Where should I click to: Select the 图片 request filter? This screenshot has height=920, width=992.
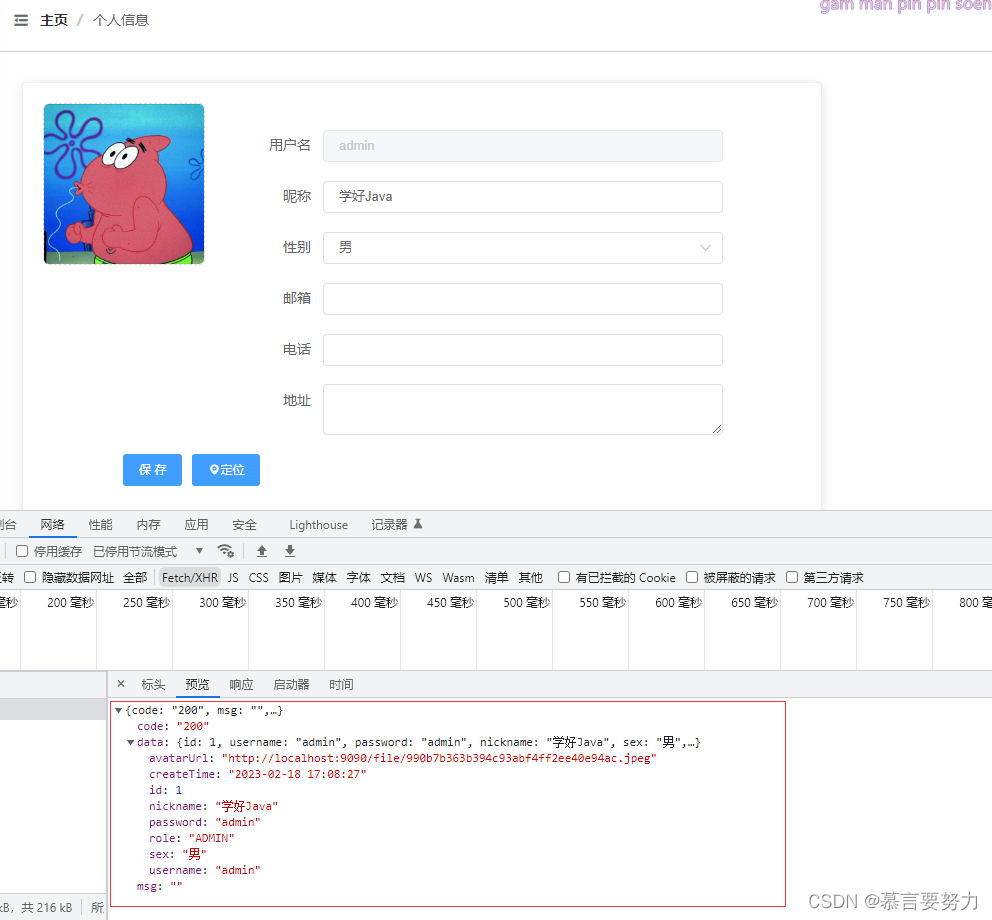[290, 578]
